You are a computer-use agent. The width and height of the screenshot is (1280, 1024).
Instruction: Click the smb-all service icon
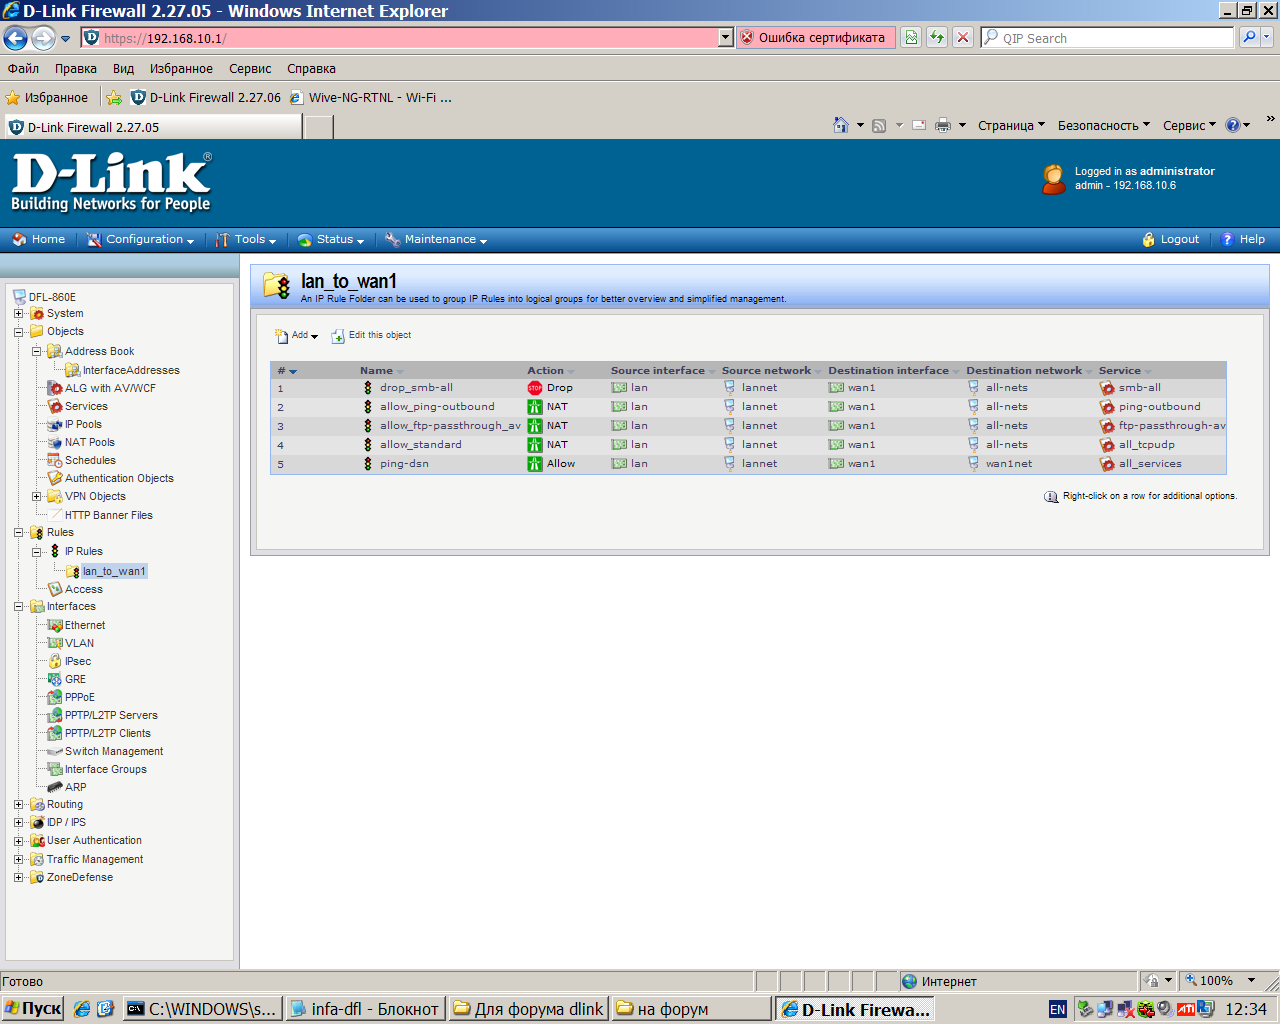pos(1107,388)
